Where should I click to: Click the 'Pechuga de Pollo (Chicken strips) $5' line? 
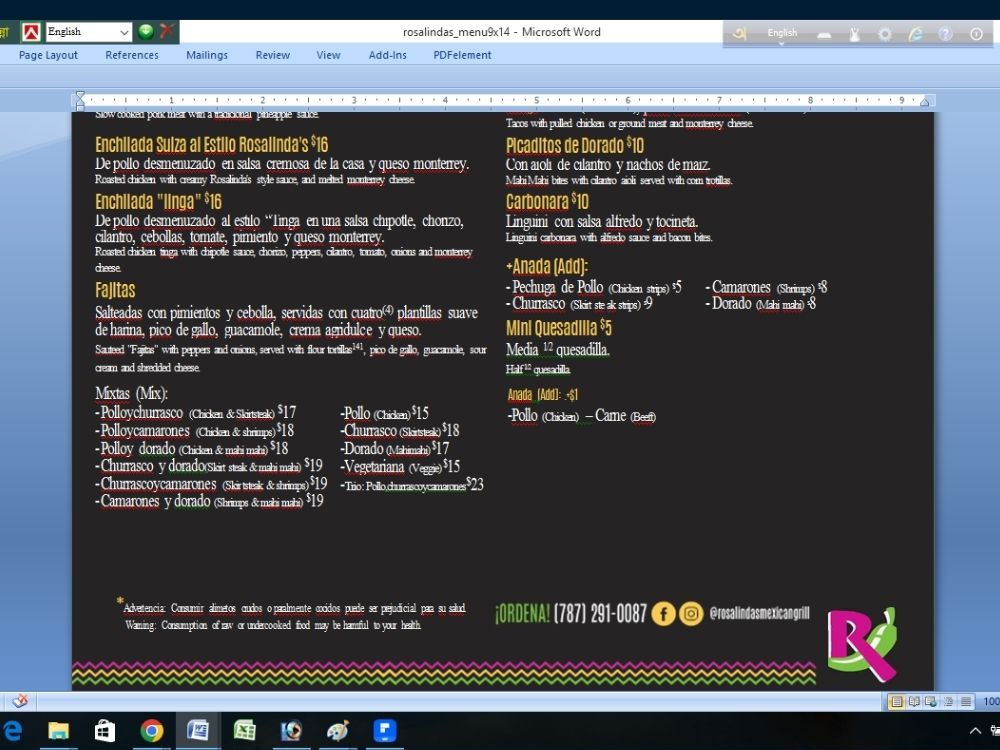[594, 288]
